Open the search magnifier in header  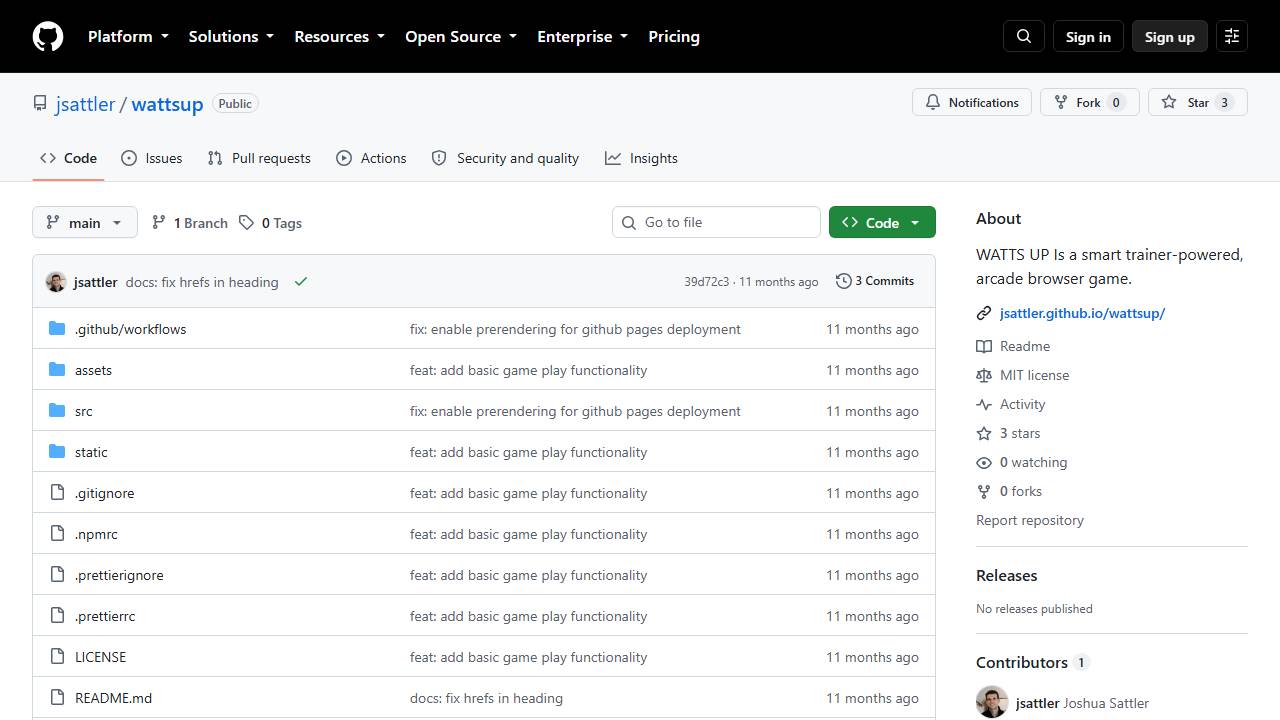(1024, 36)
